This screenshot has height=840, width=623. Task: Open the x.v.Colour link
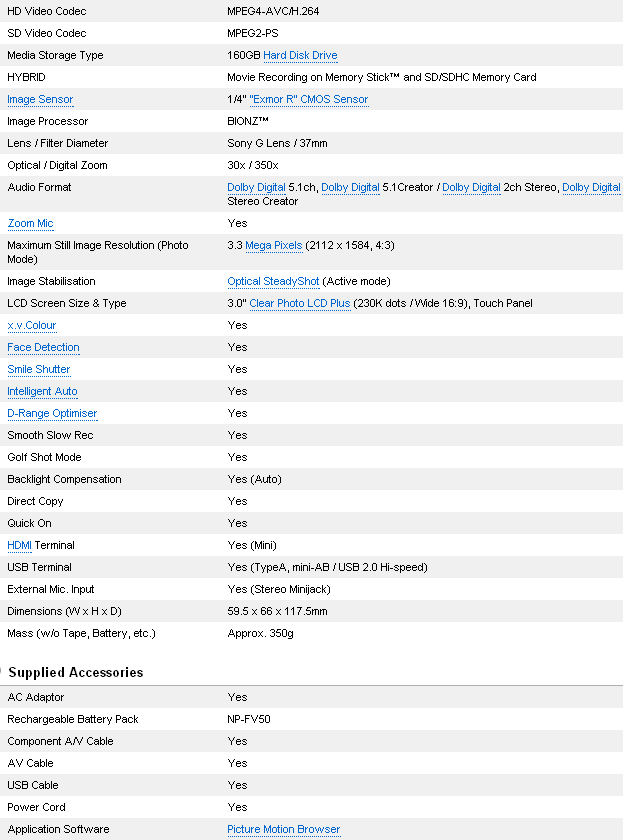click(32, 325)
